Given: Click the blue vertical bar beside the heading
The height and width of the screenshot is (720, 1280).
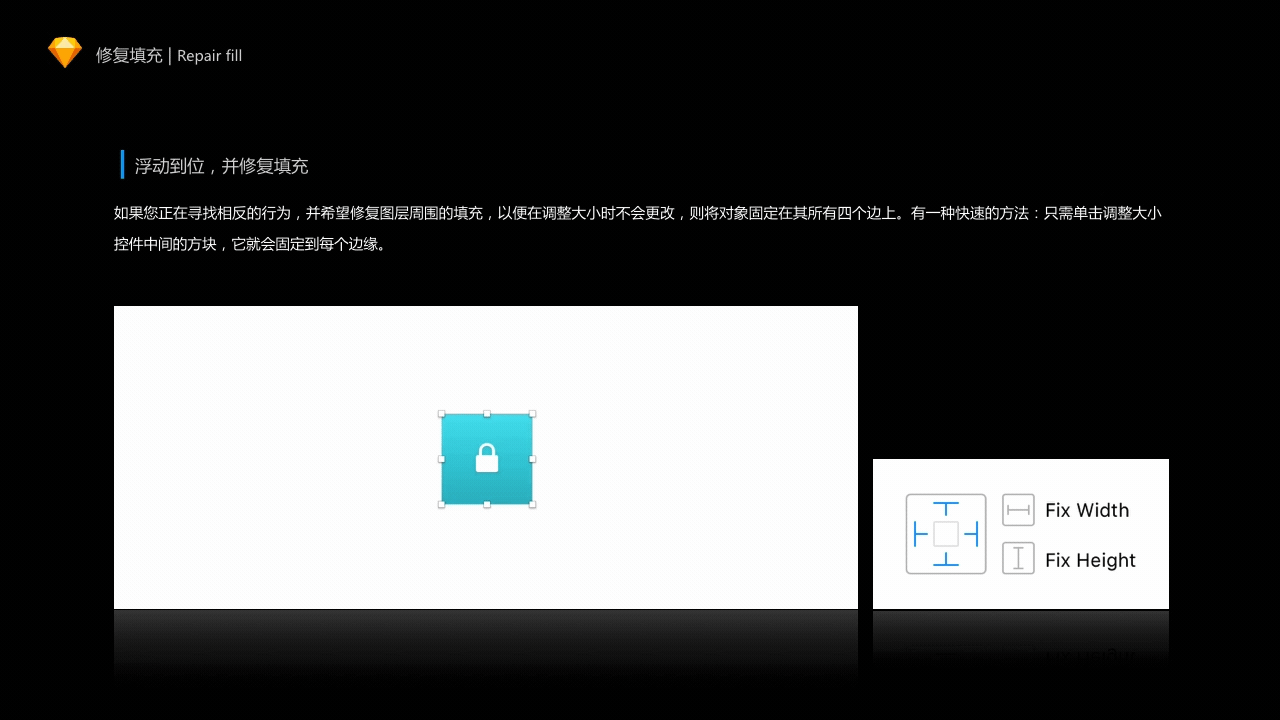Looking at the screenshot, I should pos(123,164).
